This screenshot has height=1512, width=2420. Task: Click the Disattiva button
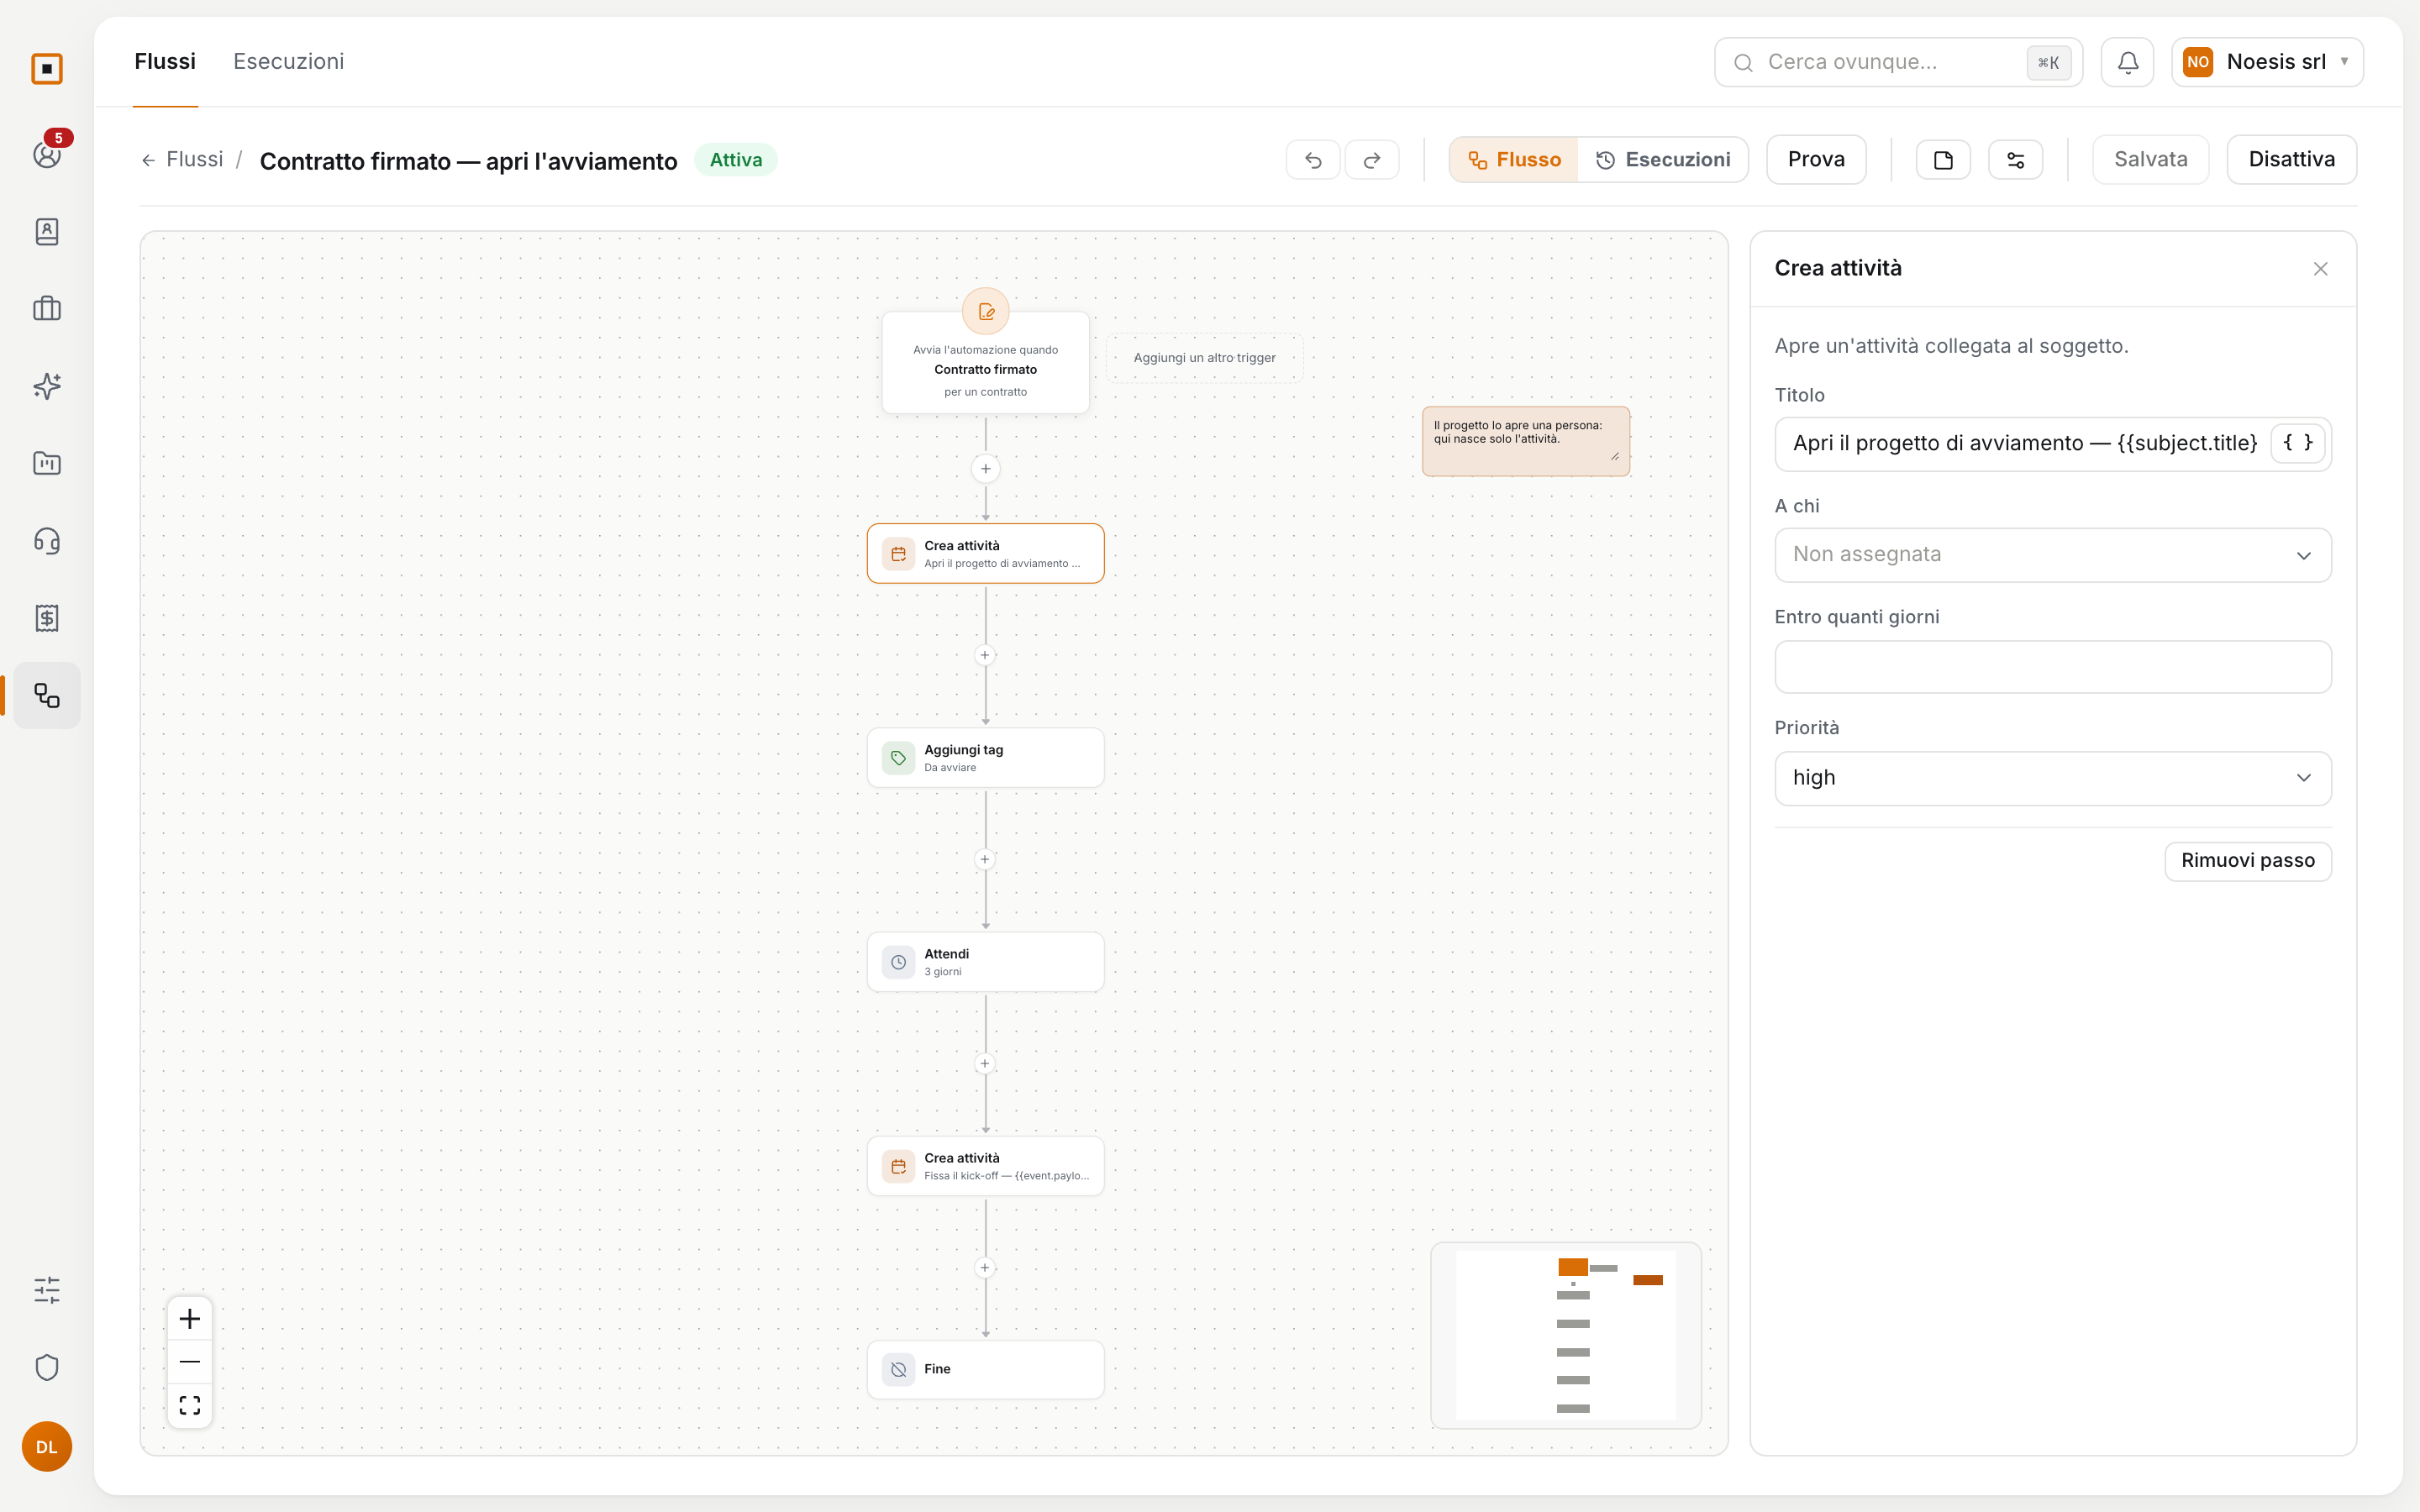(x=2291, y=160)
